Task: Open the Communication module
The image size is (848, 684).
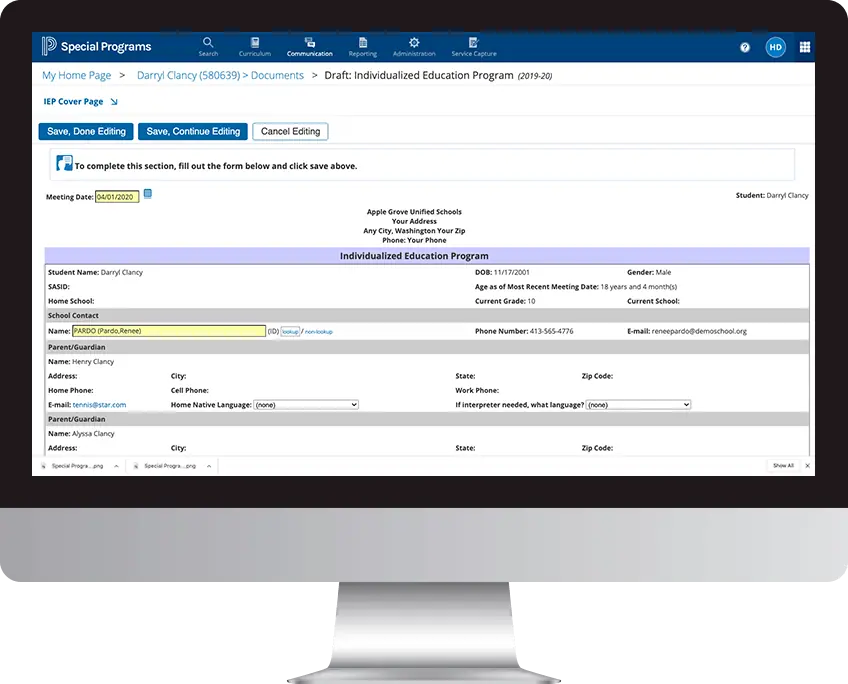Action: (x=309, y=45)
